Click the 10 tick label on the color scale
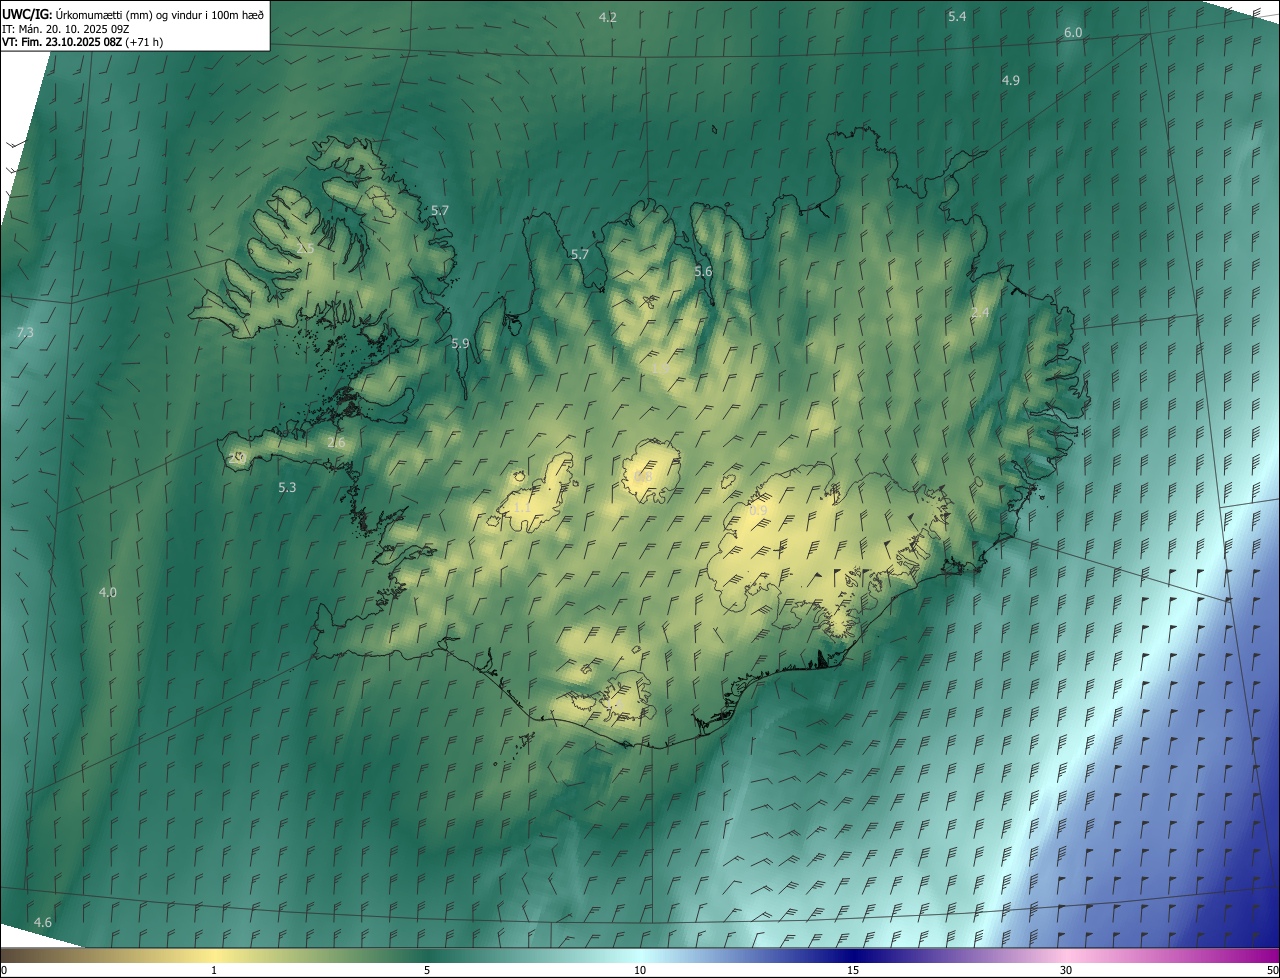1280x978 pixels. click(x=640, y=970)
